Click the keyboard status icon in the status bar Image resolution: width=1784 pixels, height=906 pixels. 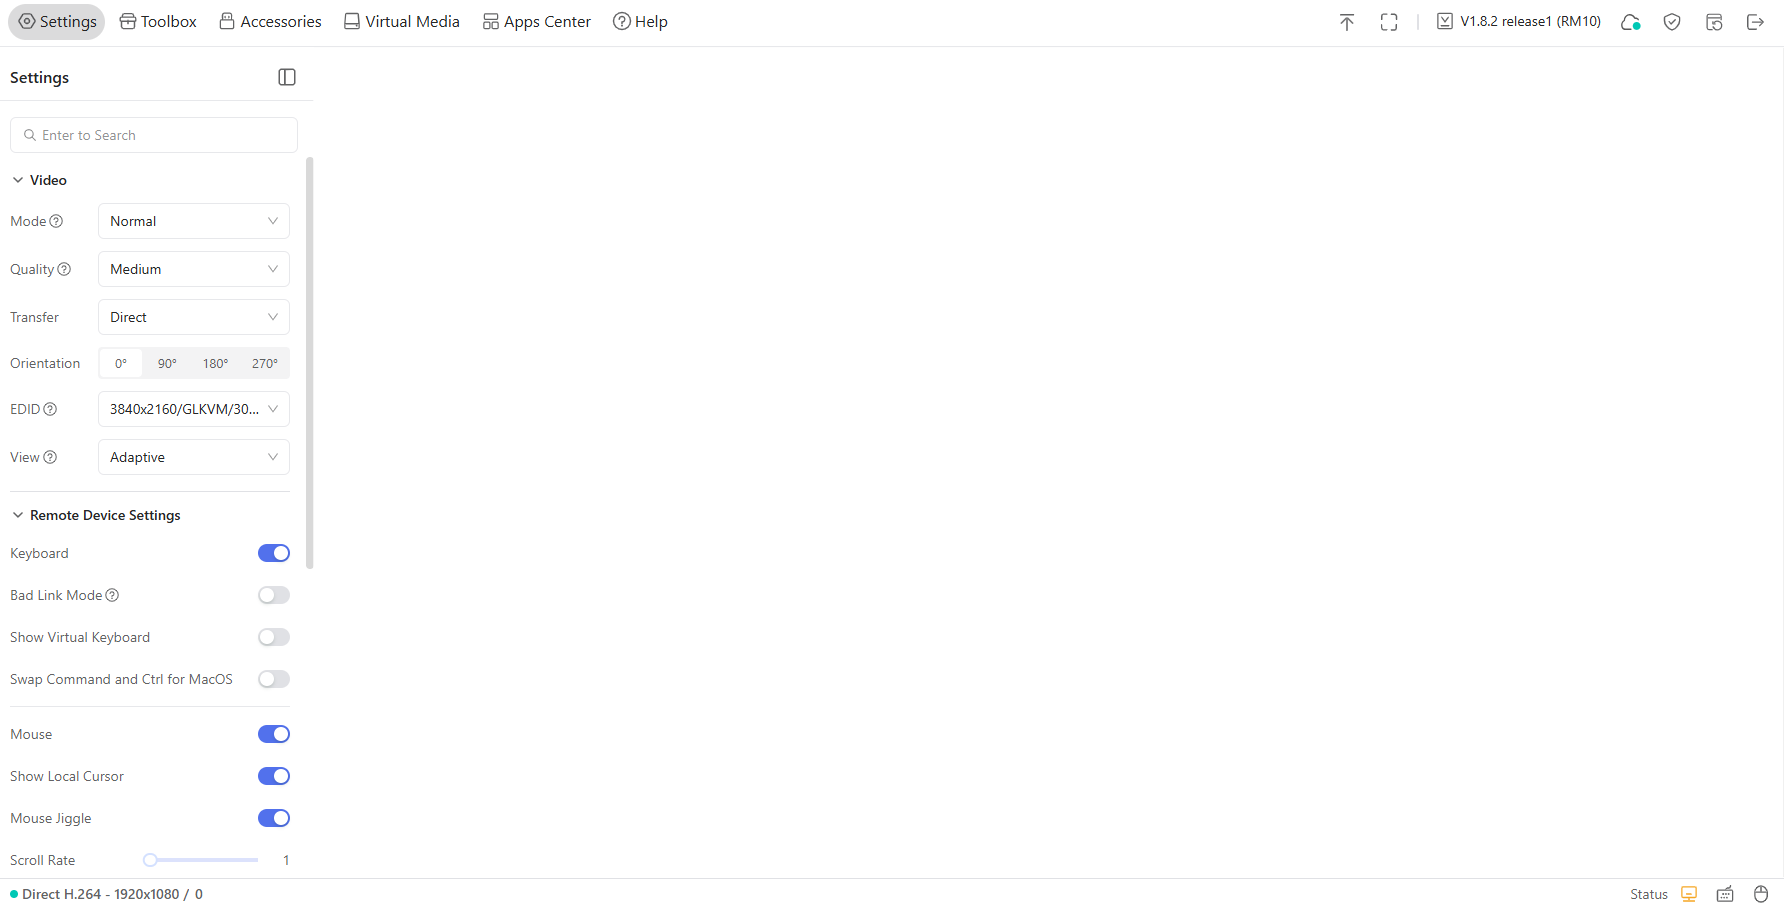click(x=1724, y=894)
